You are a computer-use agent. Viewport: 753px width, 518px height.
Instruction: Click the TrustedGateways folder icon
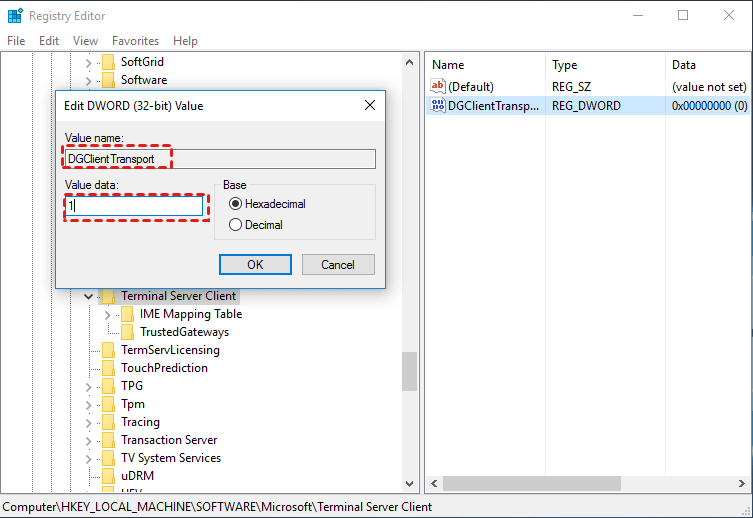127,332
